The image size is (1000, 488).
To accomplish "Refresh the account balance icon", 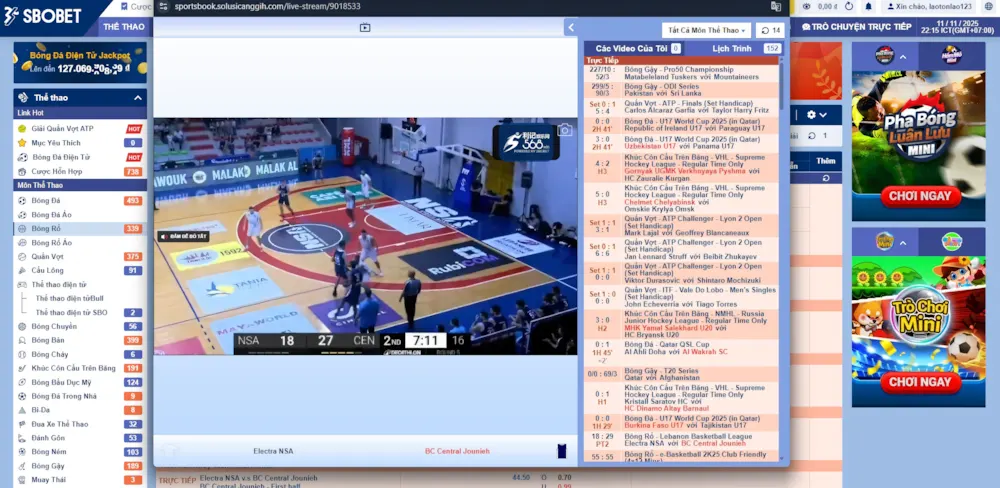I will (x=849, y=6).
